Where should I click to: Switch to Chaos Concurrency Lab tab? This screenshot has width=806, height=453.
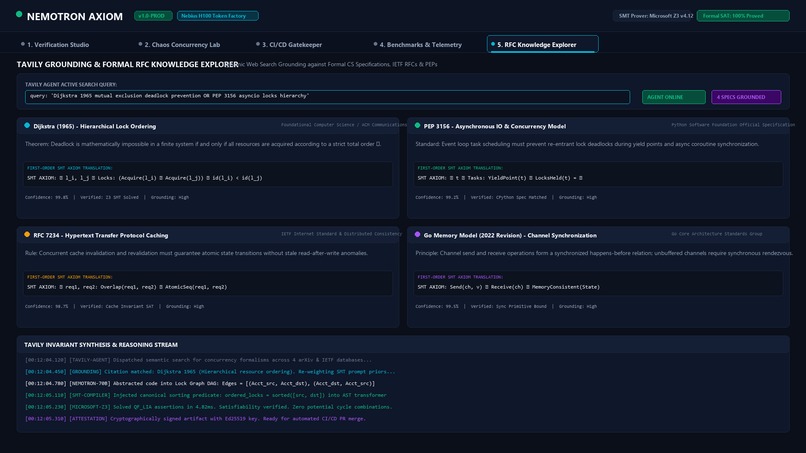[179, 45]
